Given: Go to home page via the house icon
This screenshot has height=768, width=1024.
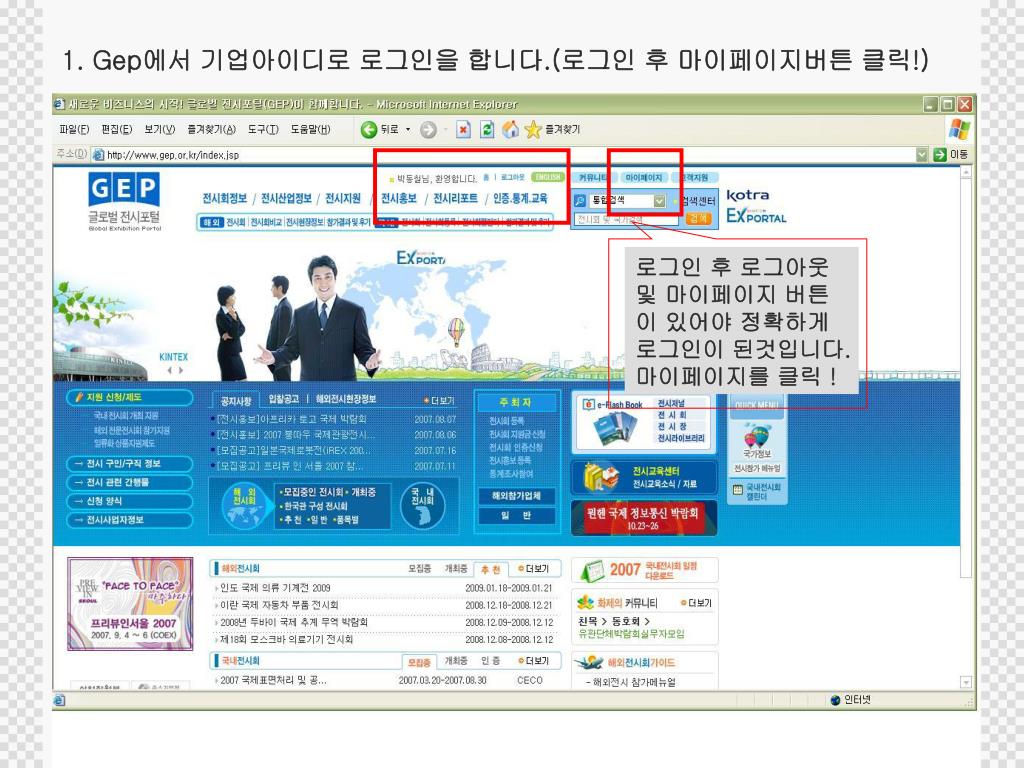Looking at the screenshot, I should coord(511,129).
